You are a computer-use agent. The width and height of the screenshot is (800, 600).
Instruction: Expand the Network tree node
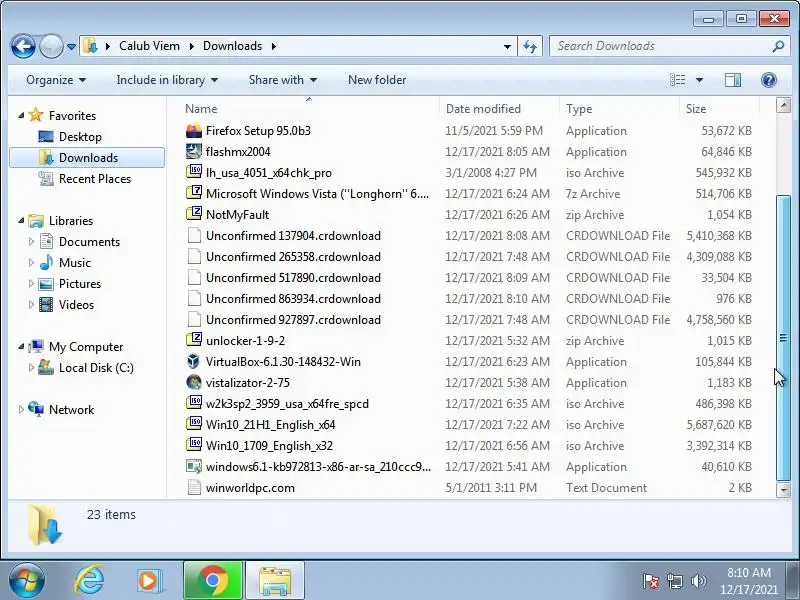(21, 410)
